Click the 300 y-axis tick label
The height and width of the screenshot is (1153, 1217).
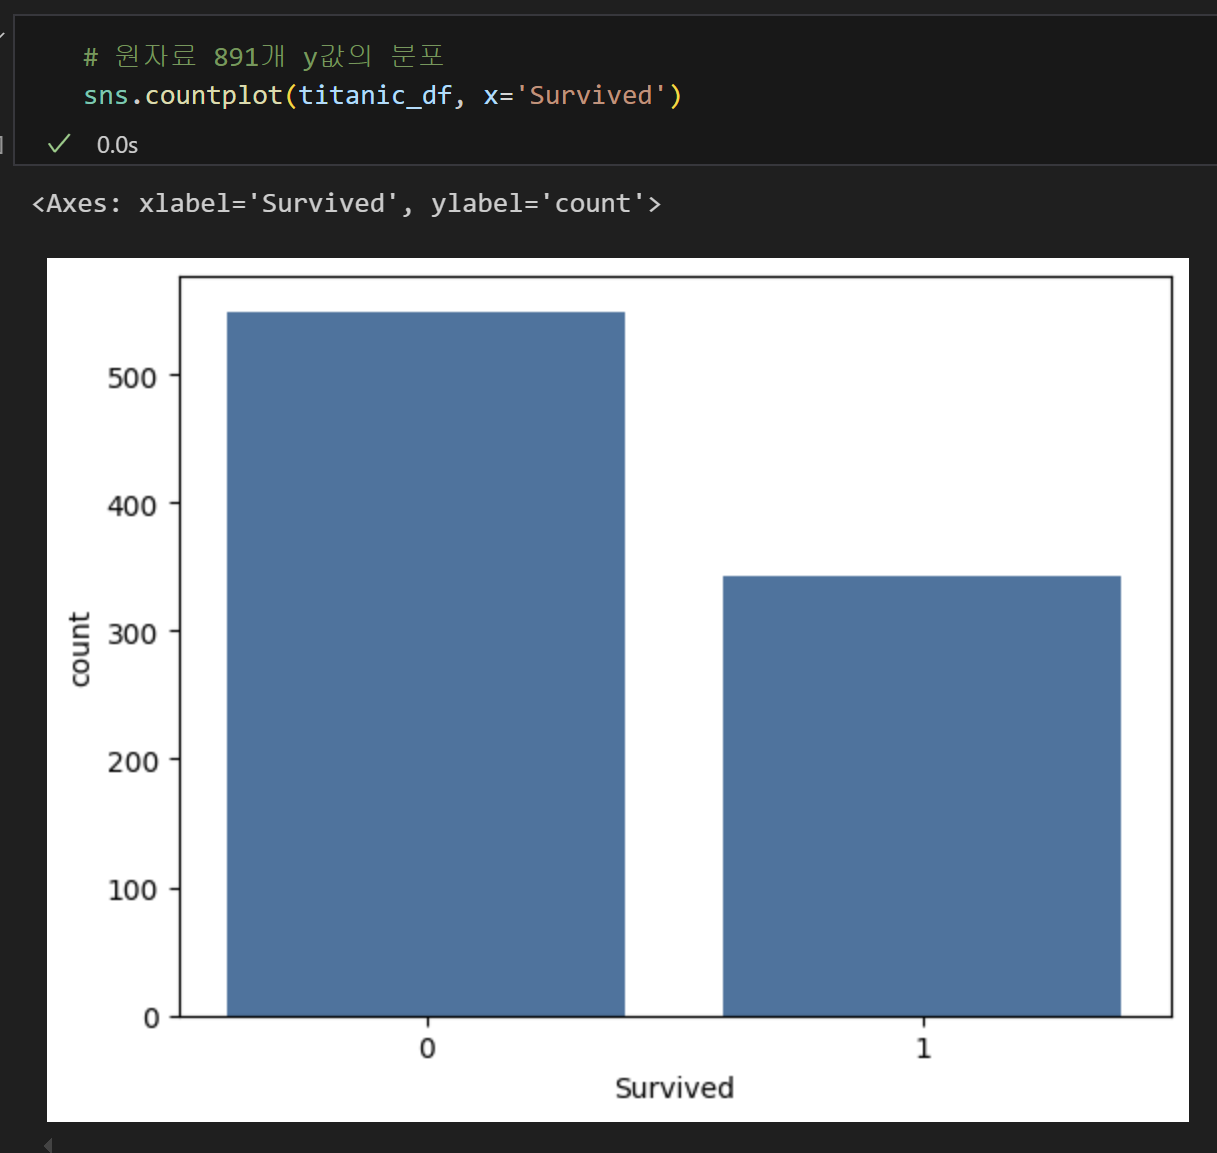click(x=132, y=634)
